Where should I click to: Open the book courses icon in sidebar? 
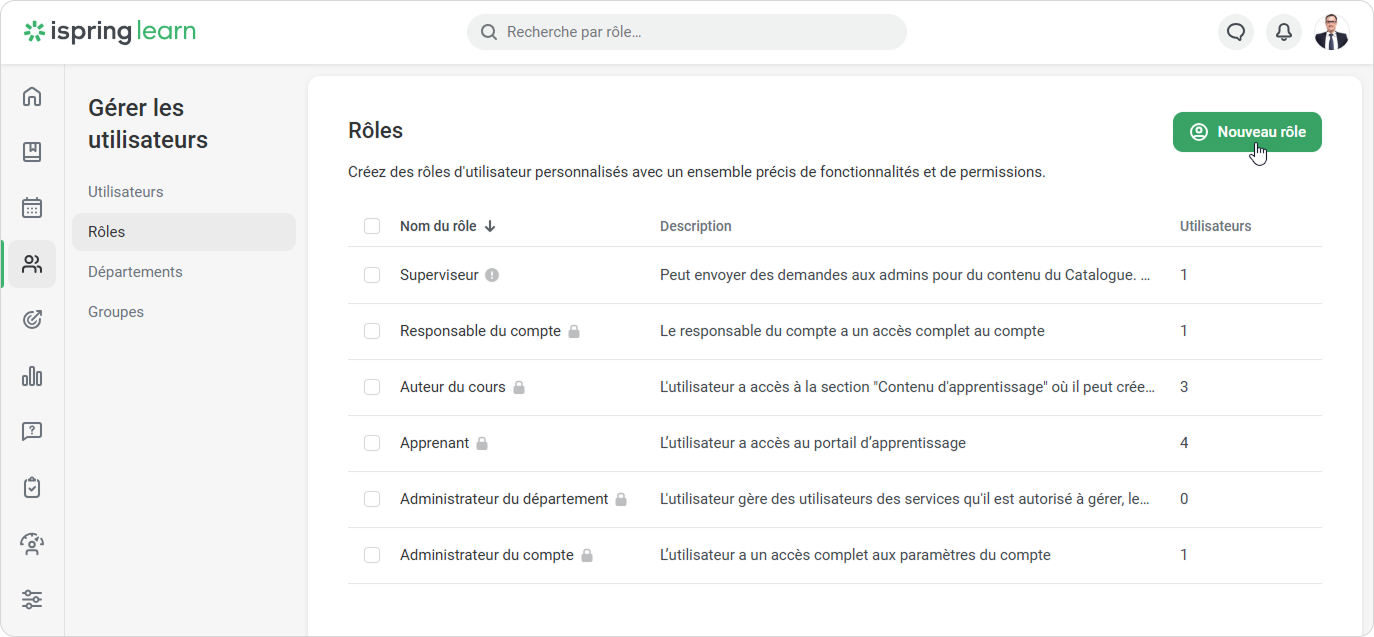32,152
